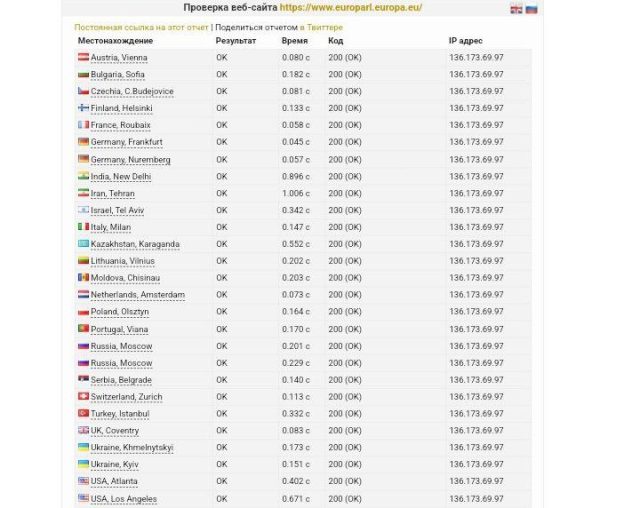
Task: Share the report on Twitter link
Action: (321, 27)
